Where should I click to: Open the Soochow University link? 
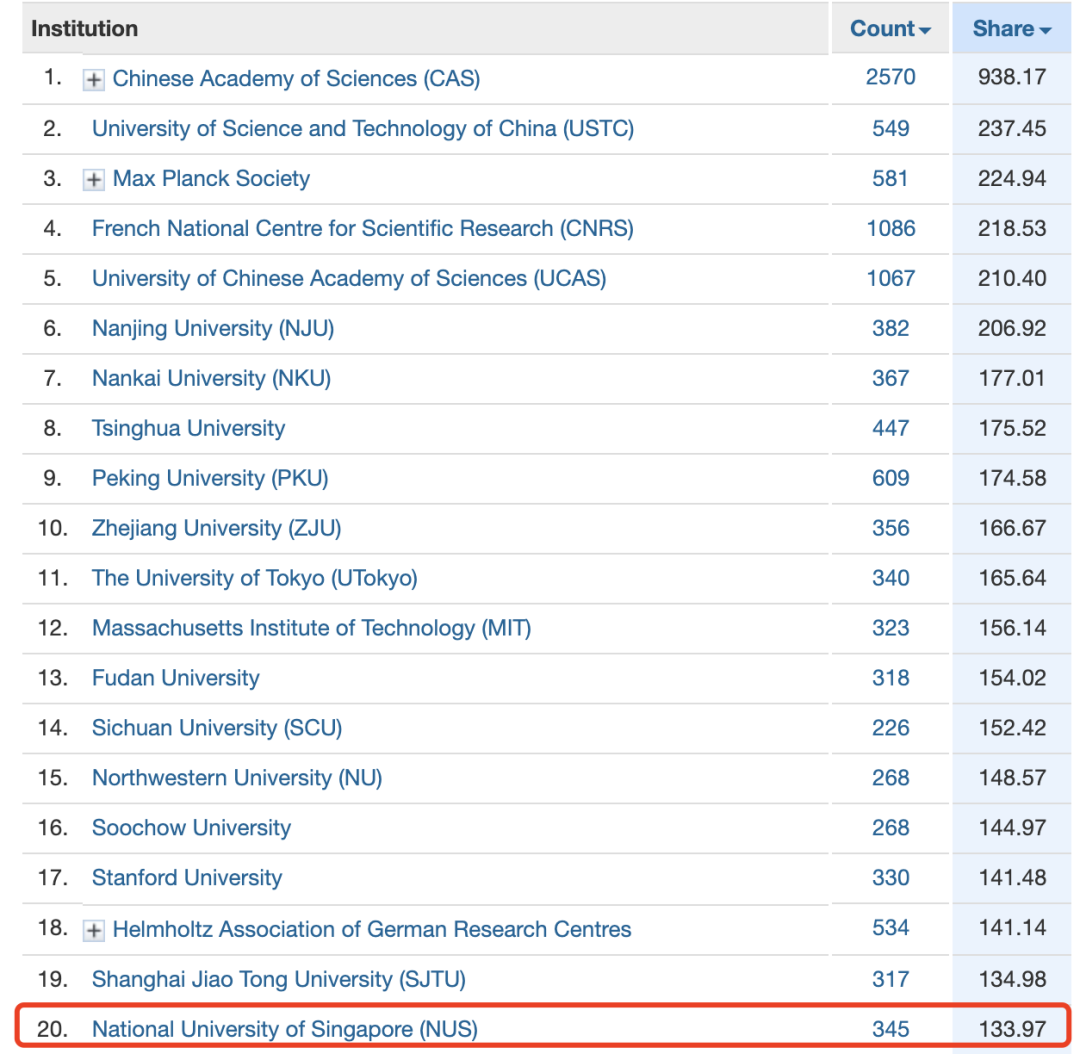[191, 828]
